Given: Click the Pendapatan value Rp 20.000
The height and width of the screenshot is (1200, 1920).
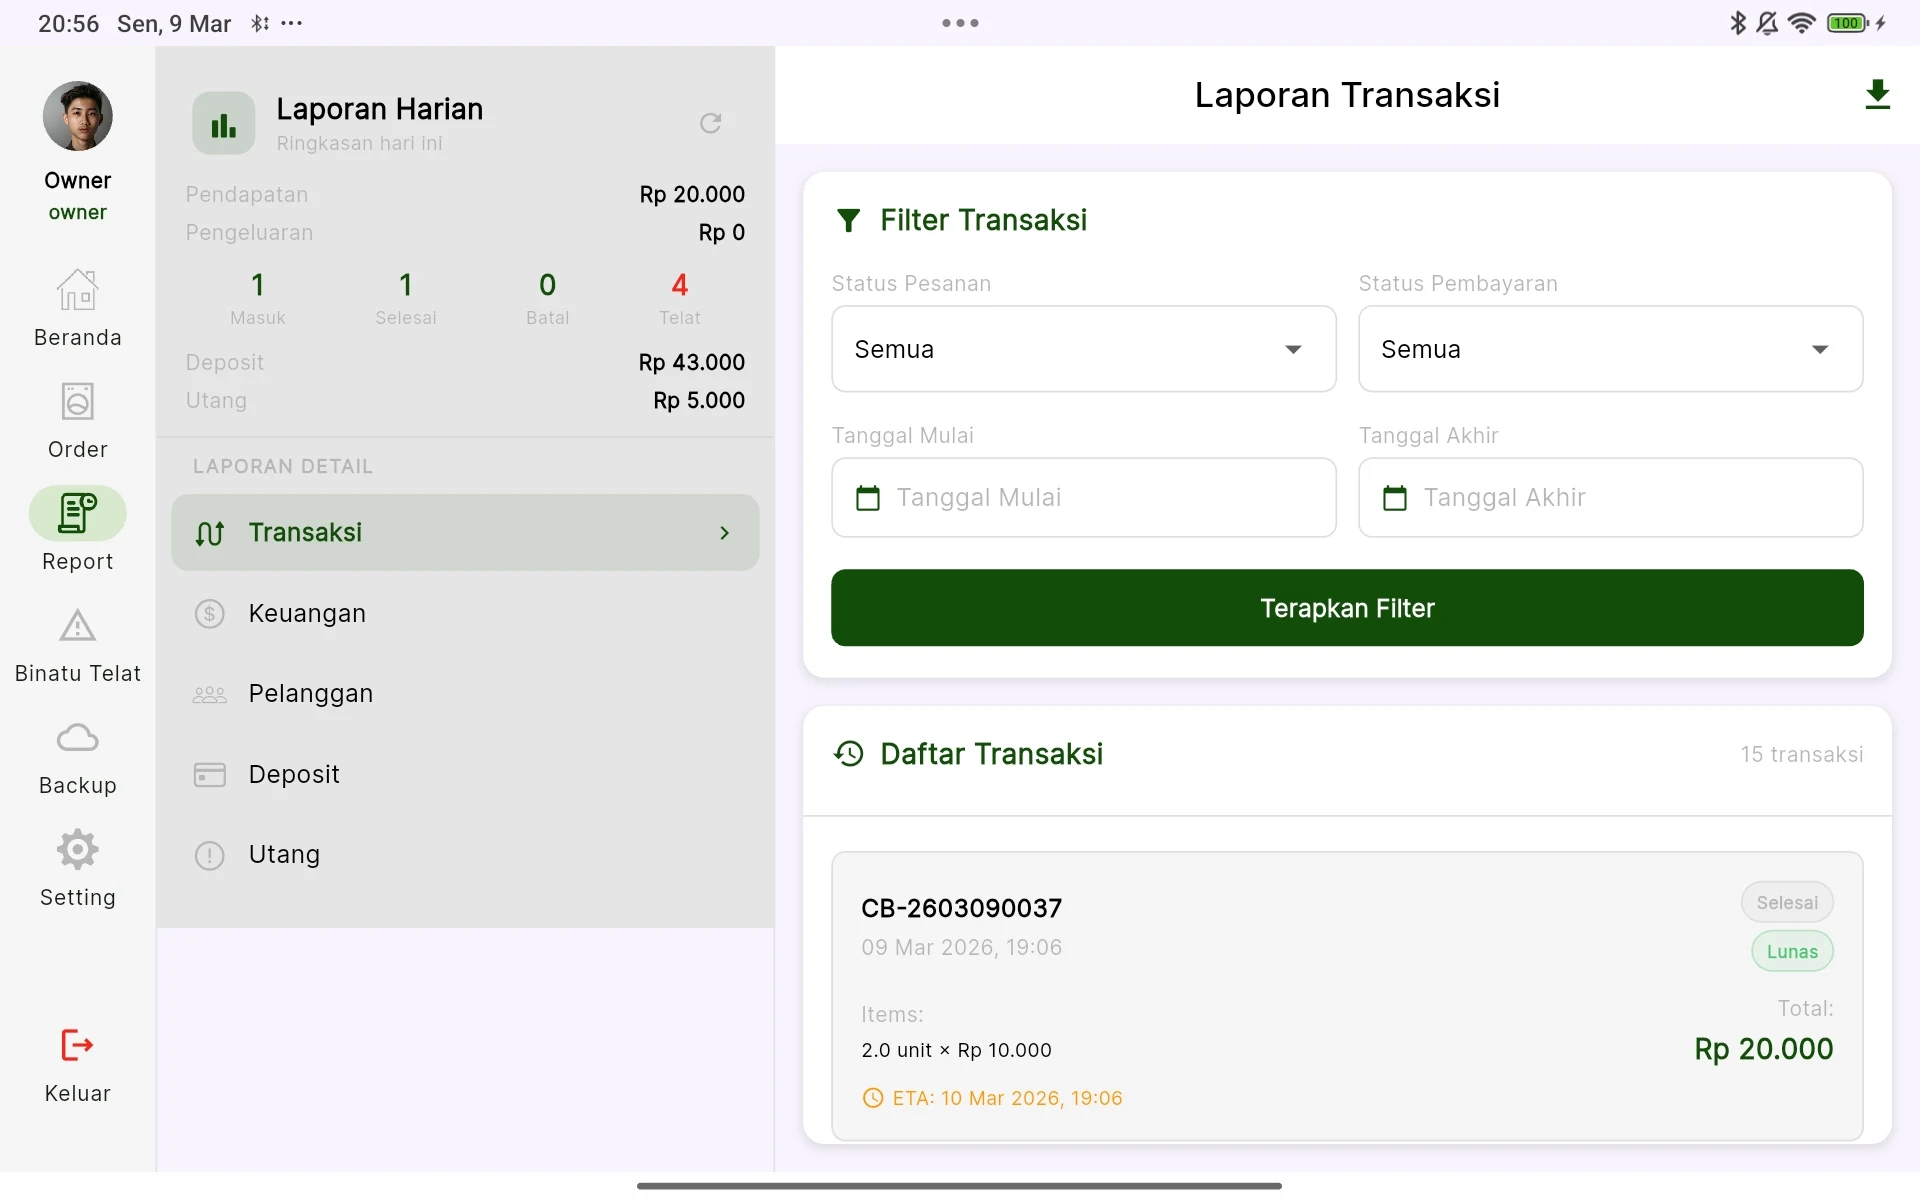Looking at the screenshot, I should pos(692,194).
